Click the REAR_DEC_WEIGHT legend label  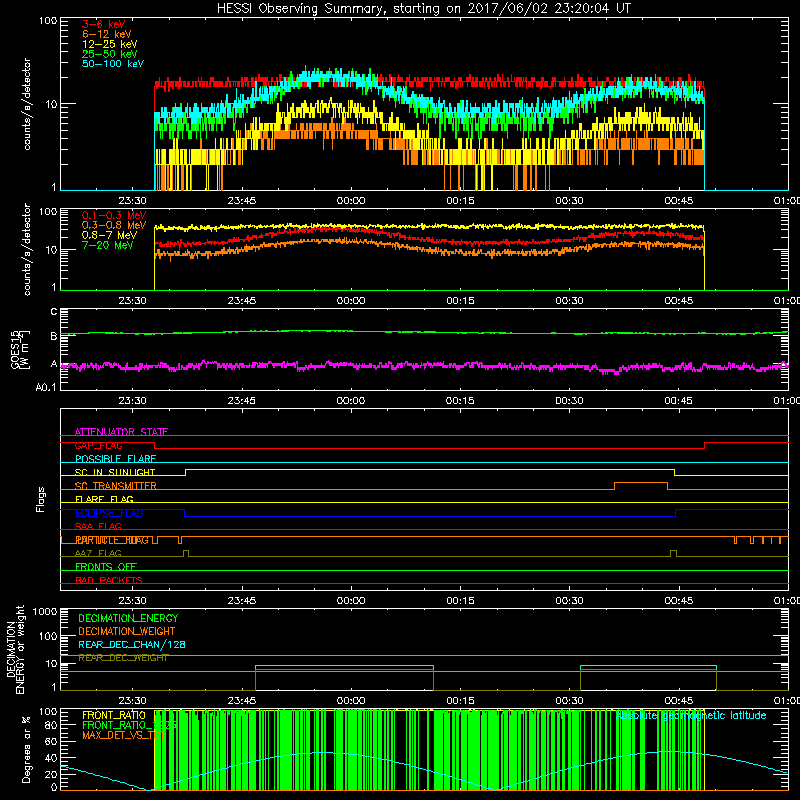tap(123, 658)
